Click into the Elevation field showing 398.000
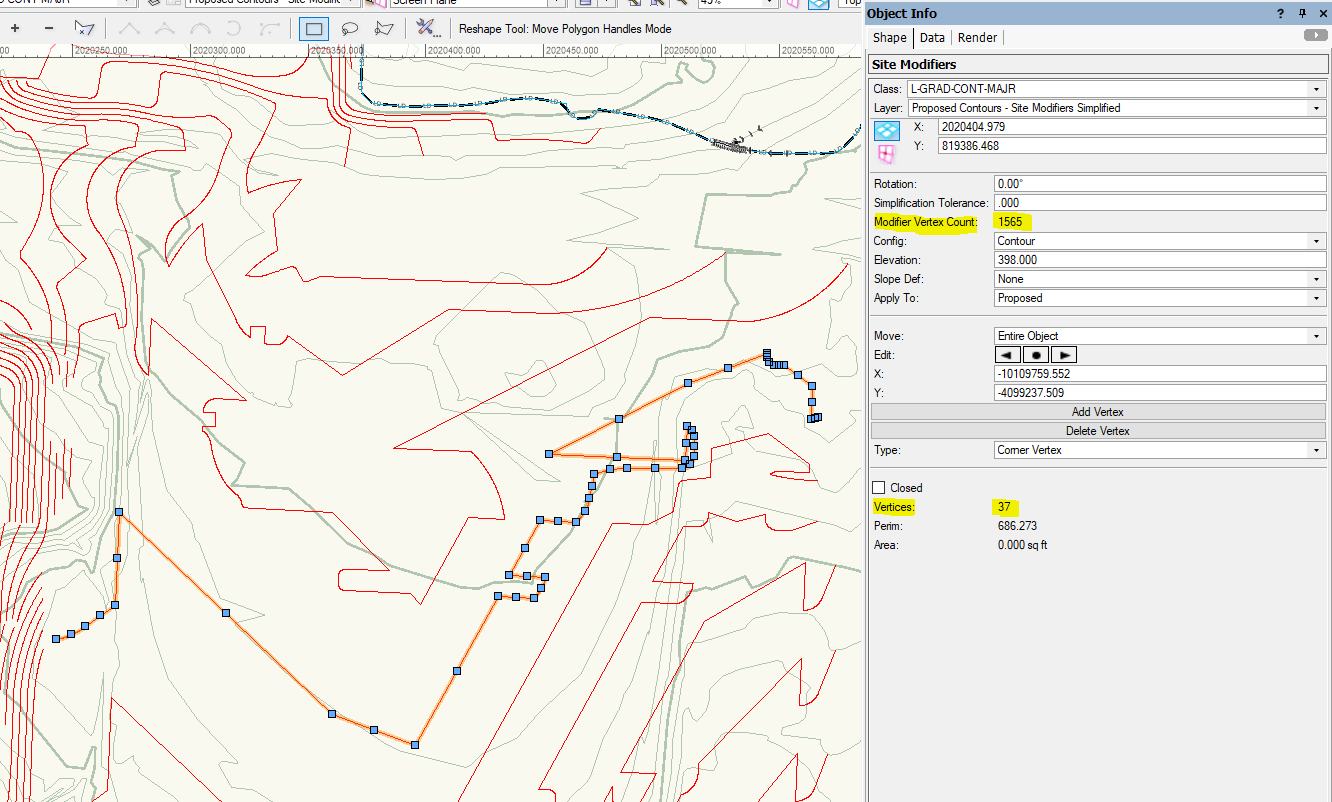Image resolution: width=1332 pixels, height=802 pixels. coord(1159,260)
